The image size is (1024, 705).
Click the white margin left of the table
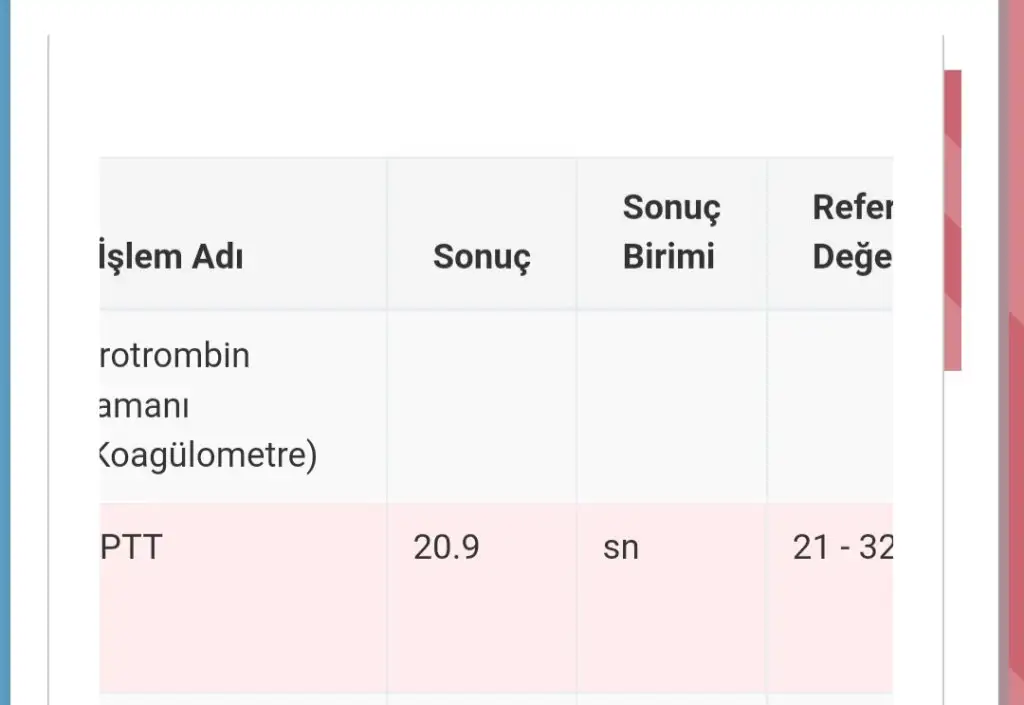tap(74, 400)
